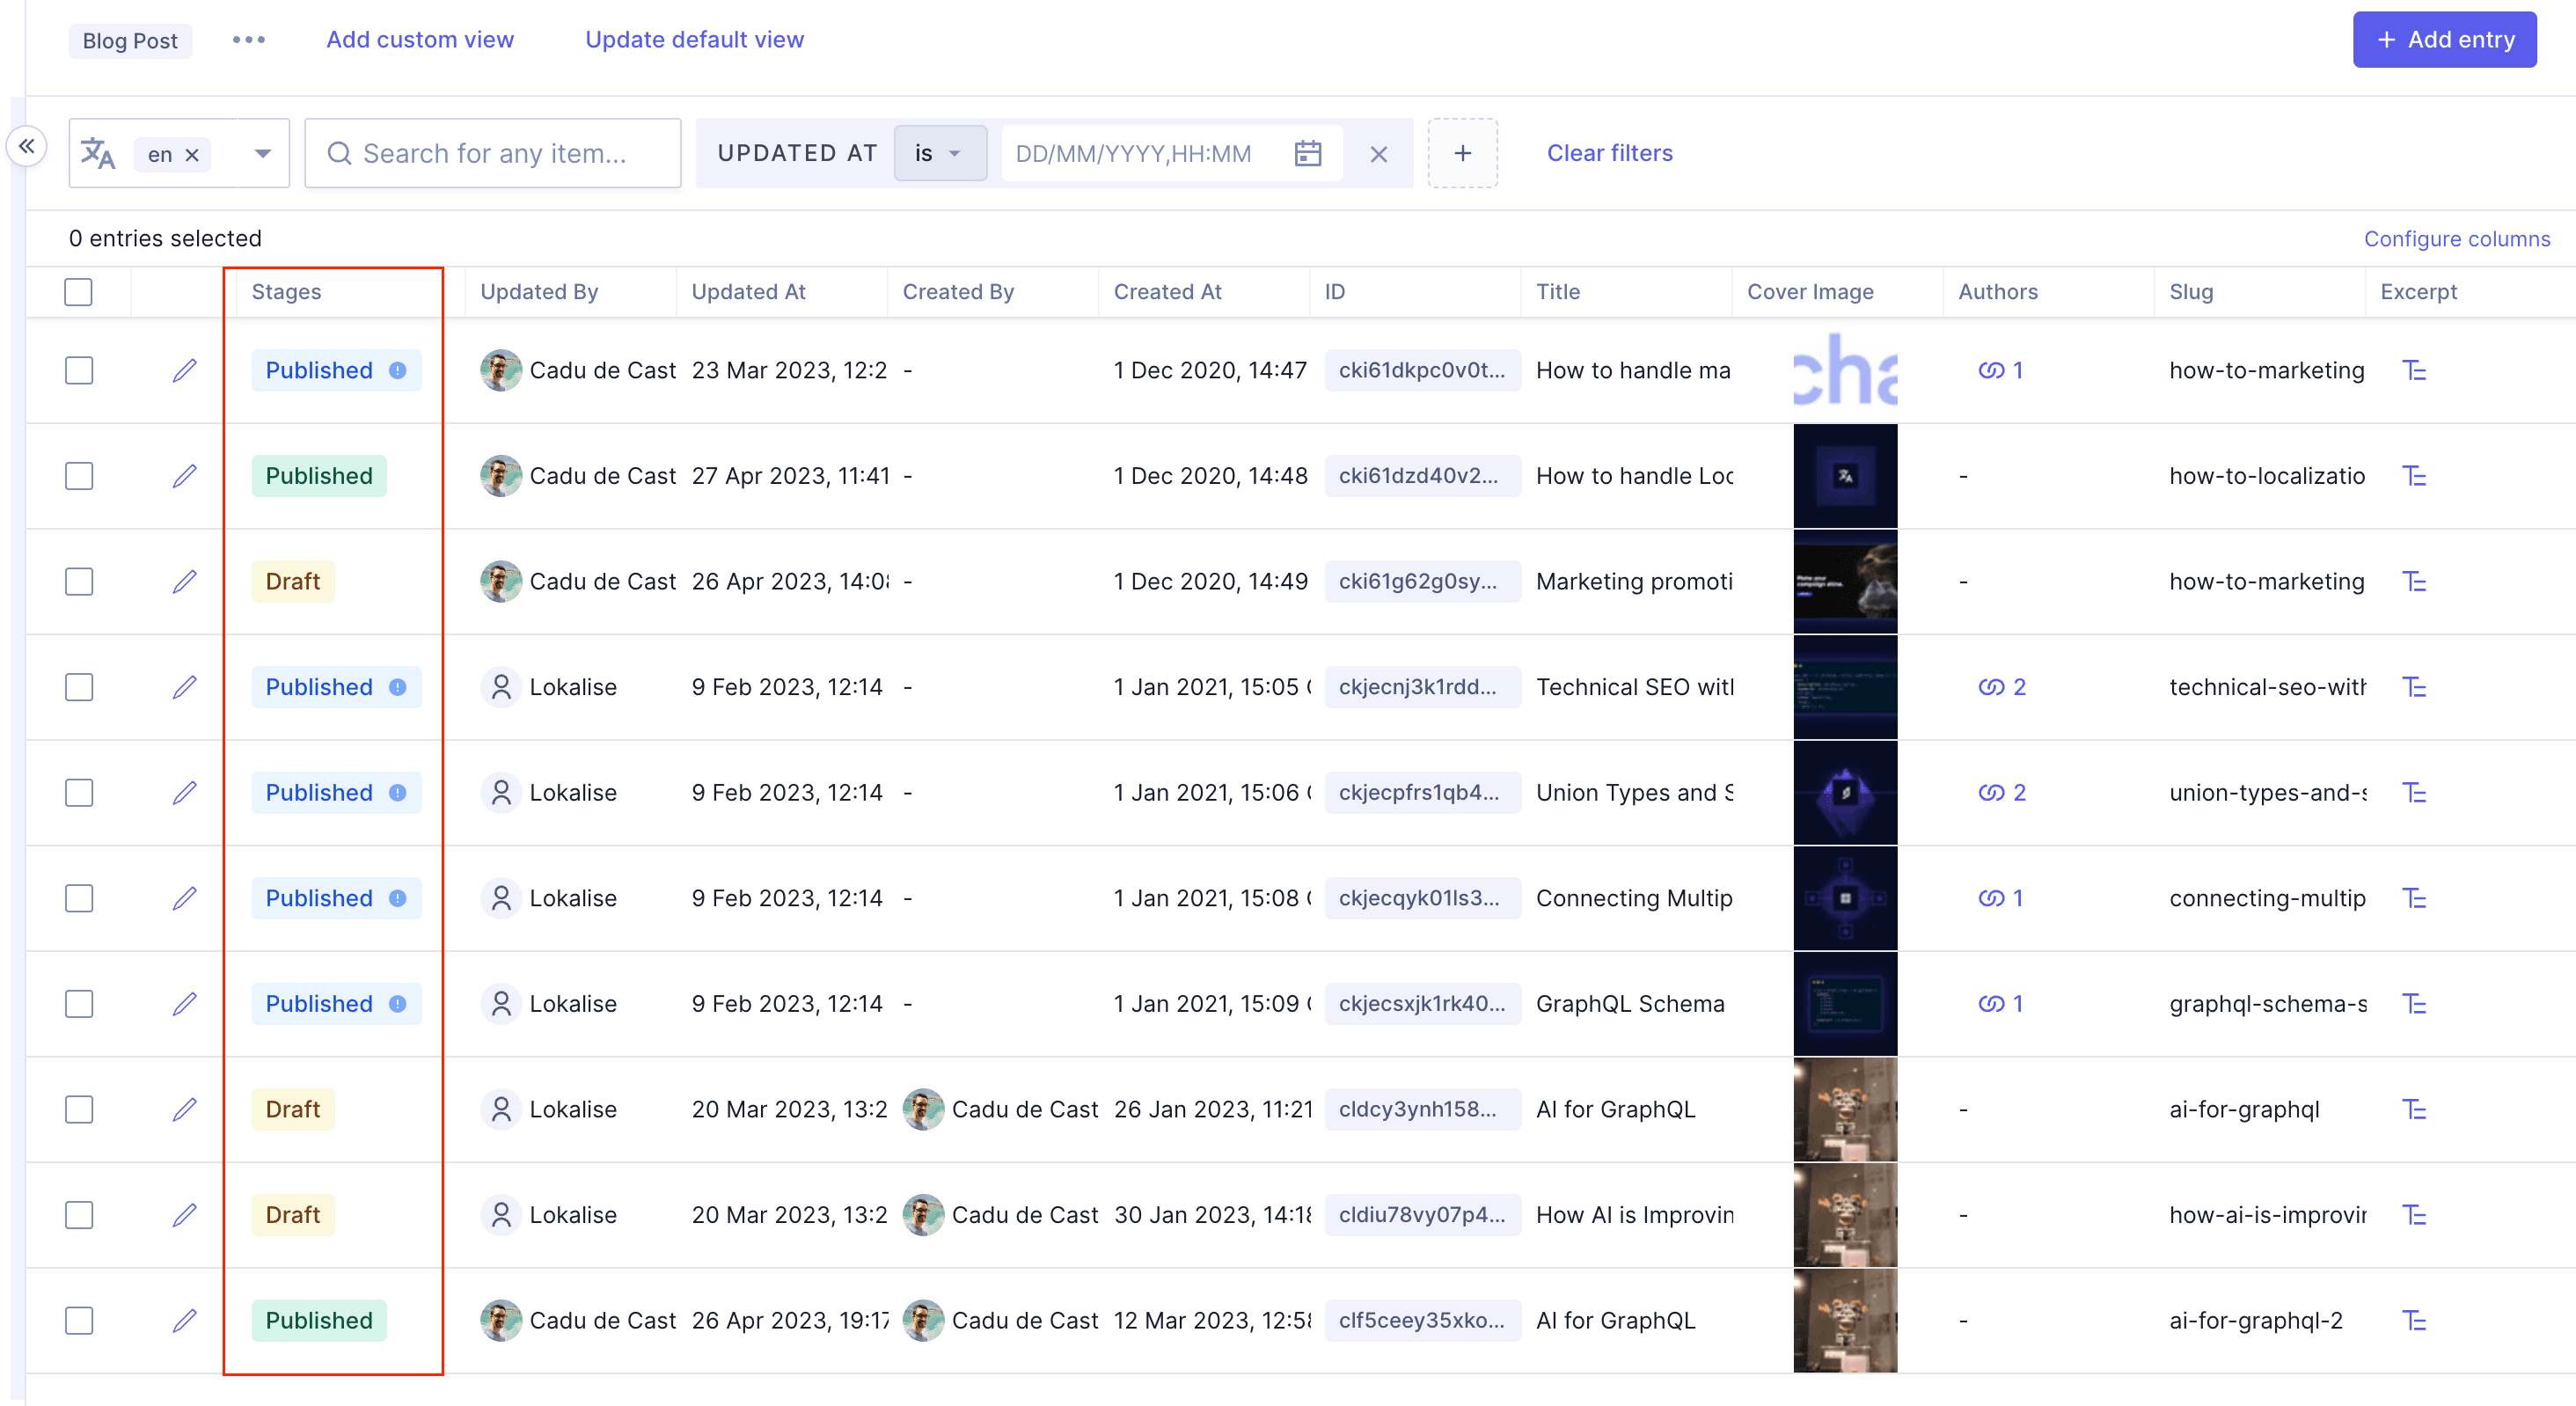Select the checkbox for the ai-for-graphql-2 entry

(79, 1320)
